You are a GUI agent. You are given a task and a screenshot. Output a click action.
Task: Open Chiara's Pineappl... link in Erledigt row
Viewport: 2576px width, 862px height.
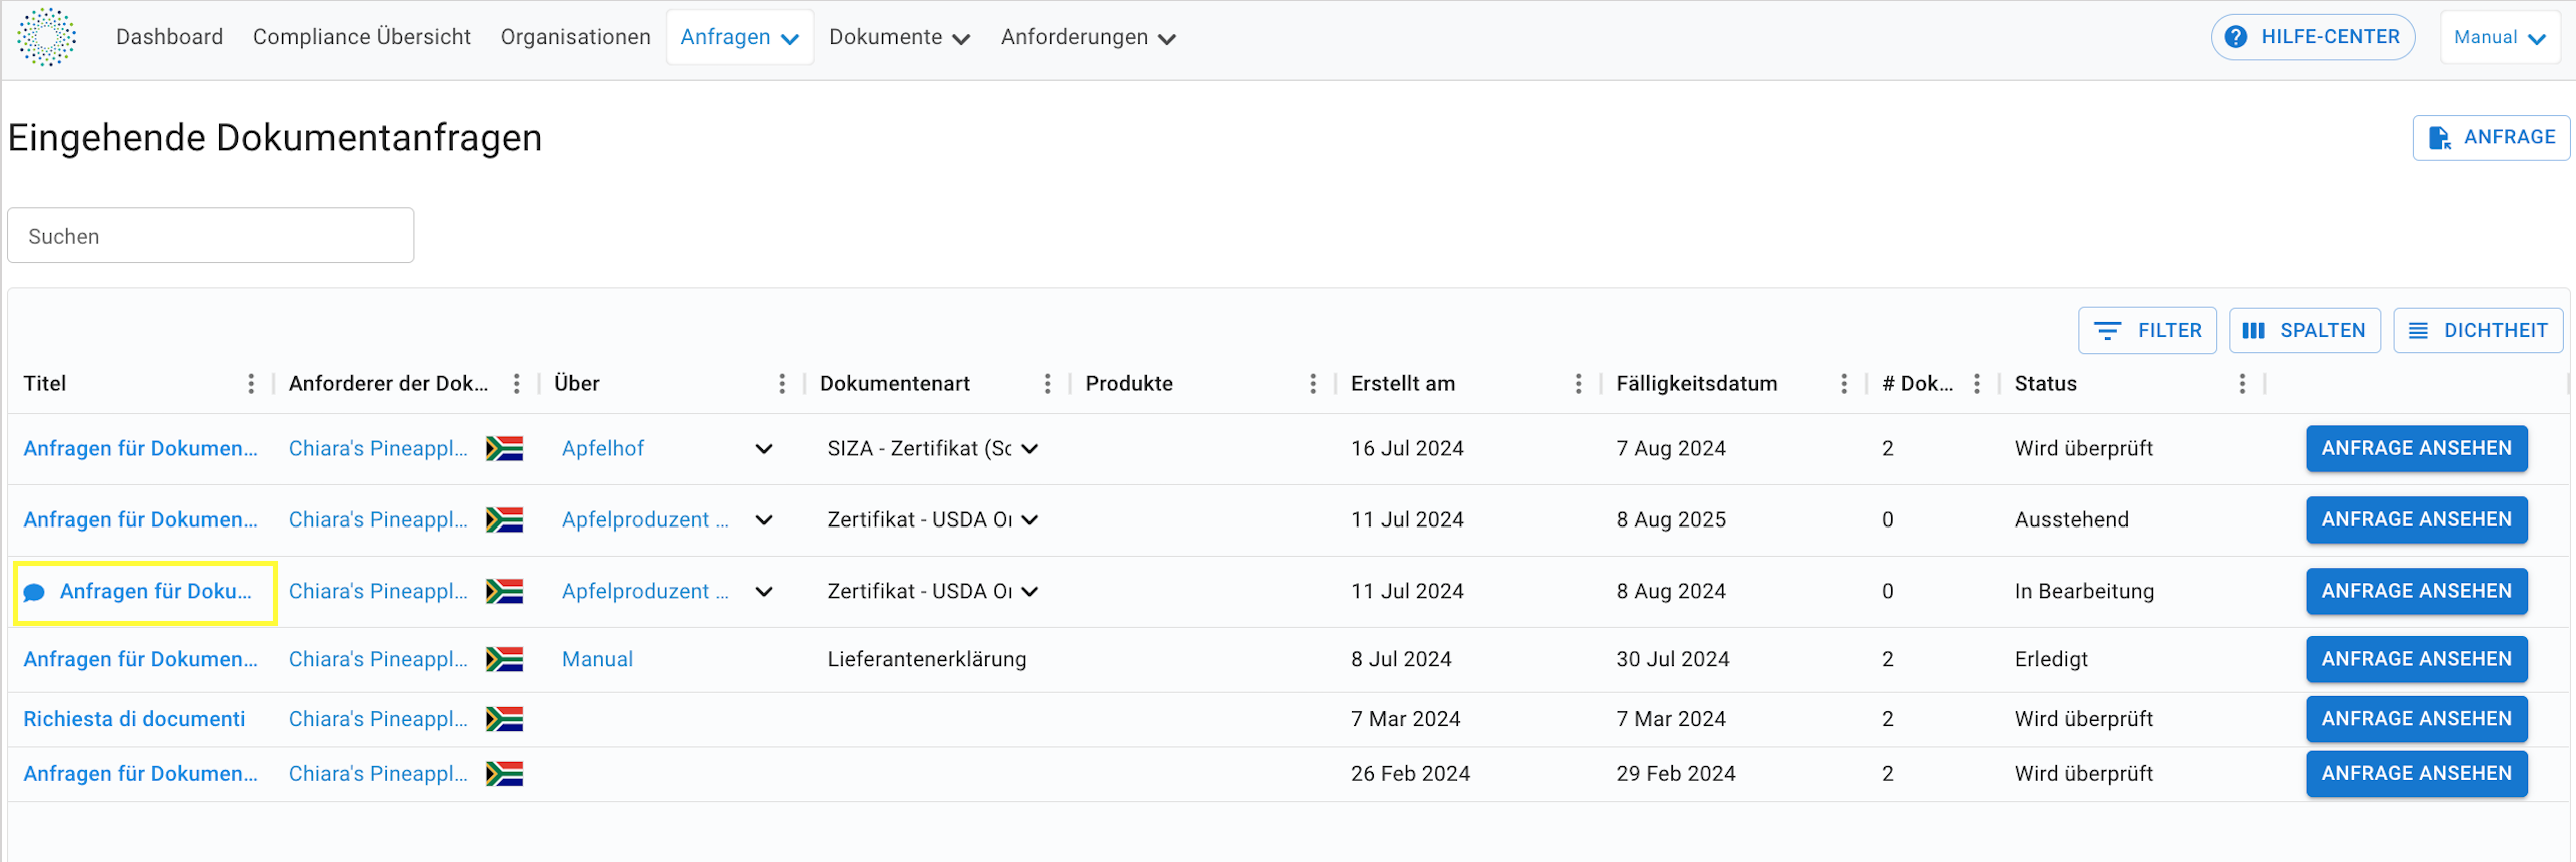pyautogui.click(x=378, y=660)
